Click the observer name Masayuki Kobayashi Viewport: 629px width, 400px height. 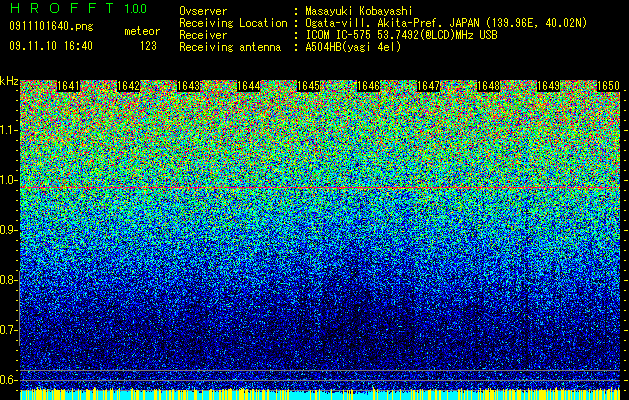[359, 11]
